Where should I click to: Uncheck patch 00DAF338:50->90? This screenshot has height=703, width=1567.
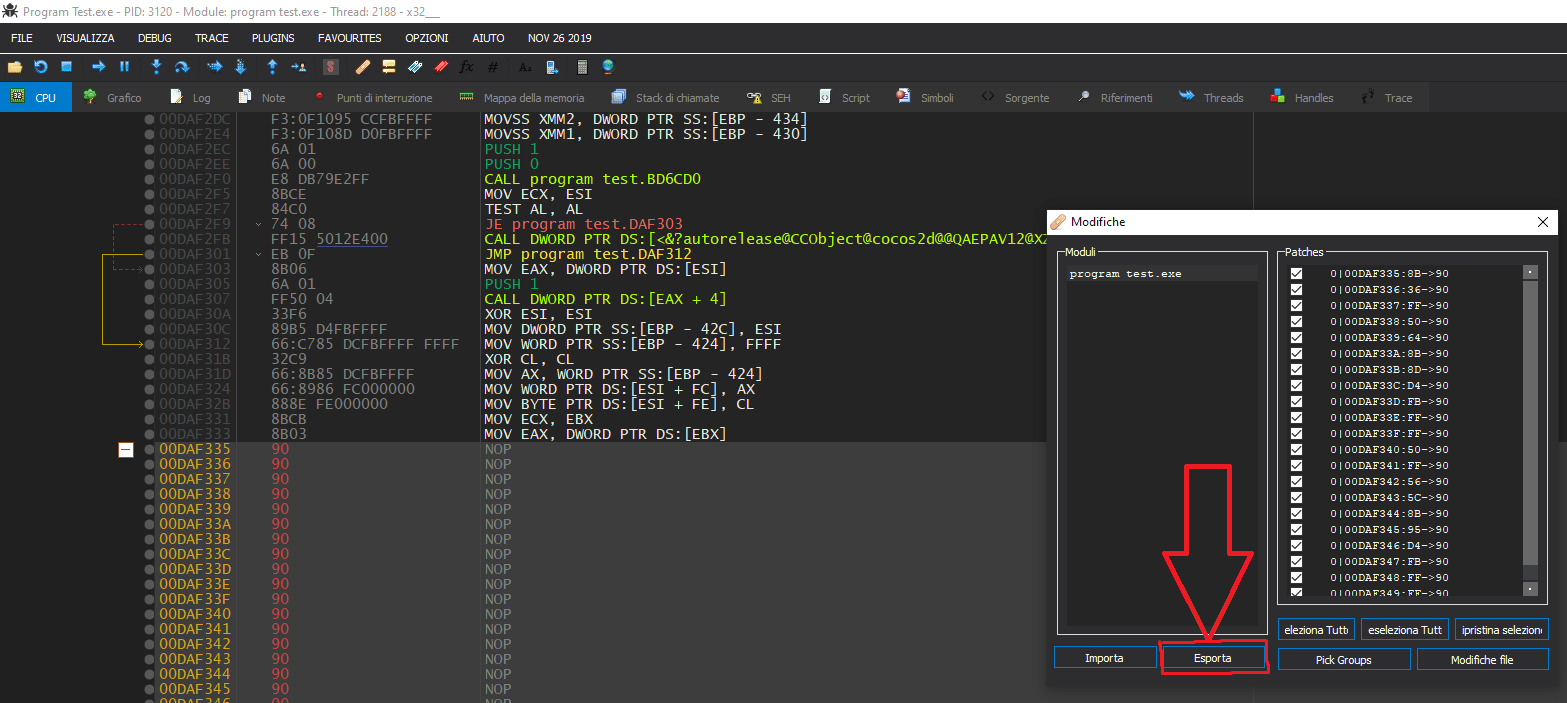(1297, 321)
